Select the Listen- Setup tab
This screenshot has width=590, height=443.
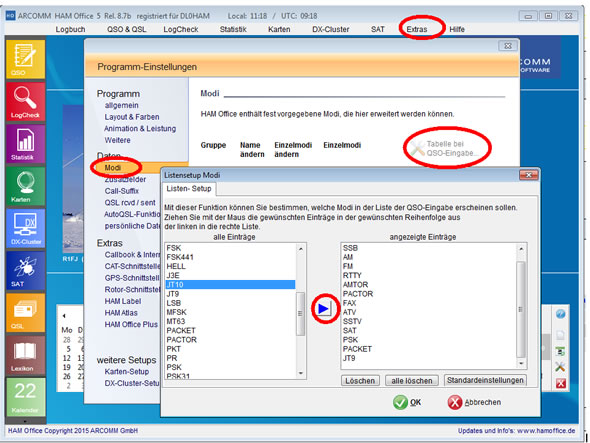pyautogui.click(x=189, y=189)
